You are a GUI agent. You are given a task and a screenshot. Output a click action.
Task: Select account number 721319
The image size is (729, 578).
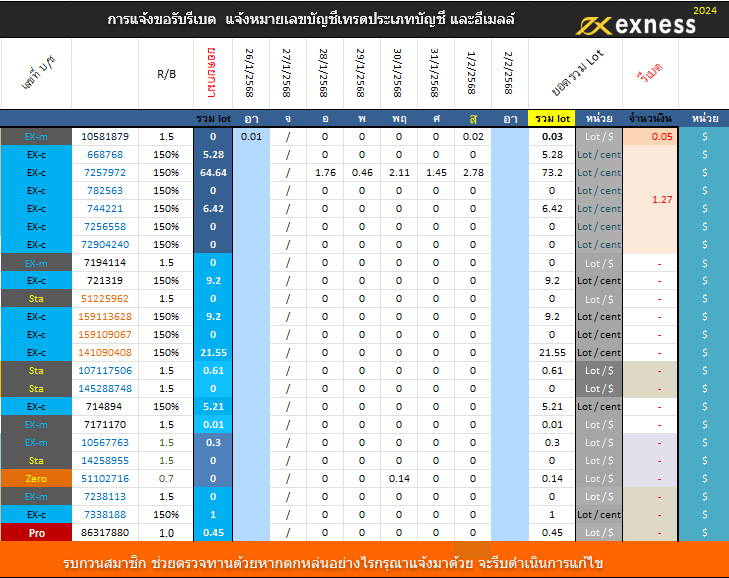pos(105,280)
